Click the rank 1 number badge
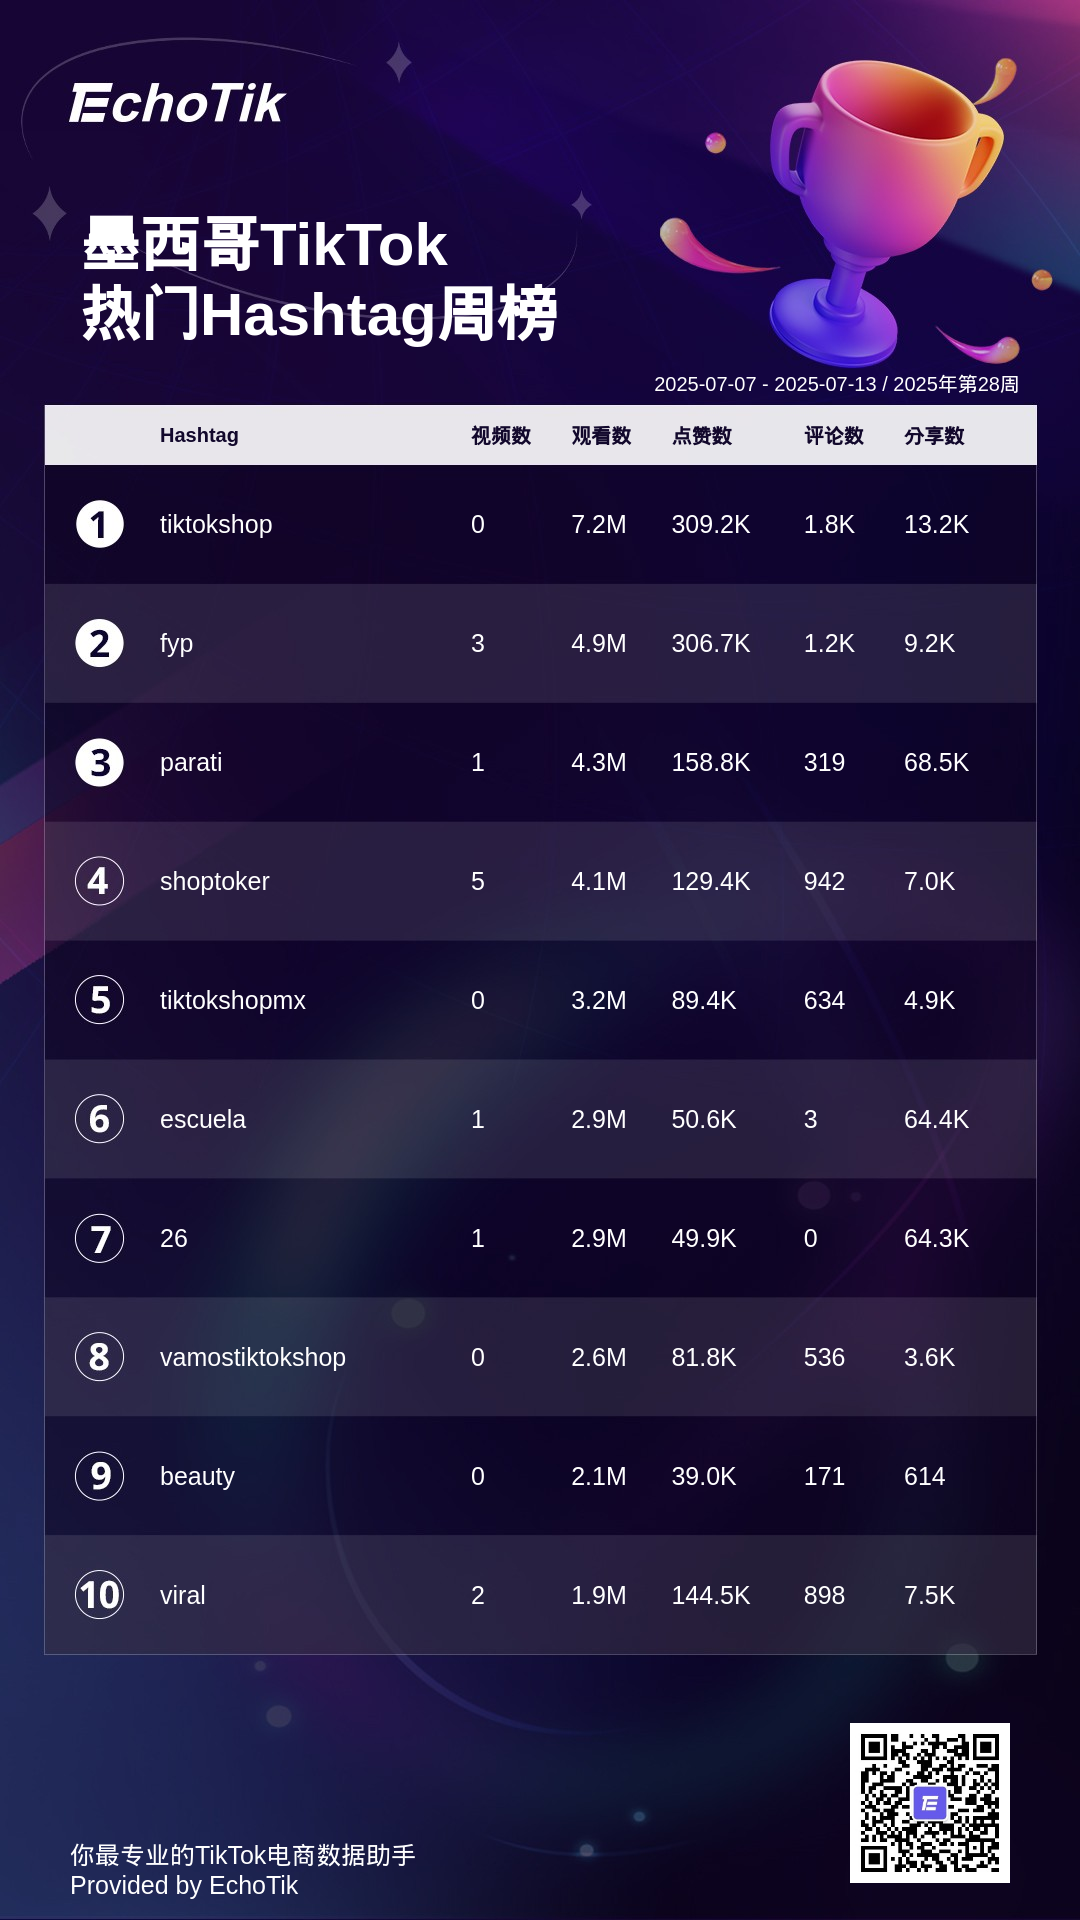1080x1920 pixels. pyautogui.click(x=100, y=525)
